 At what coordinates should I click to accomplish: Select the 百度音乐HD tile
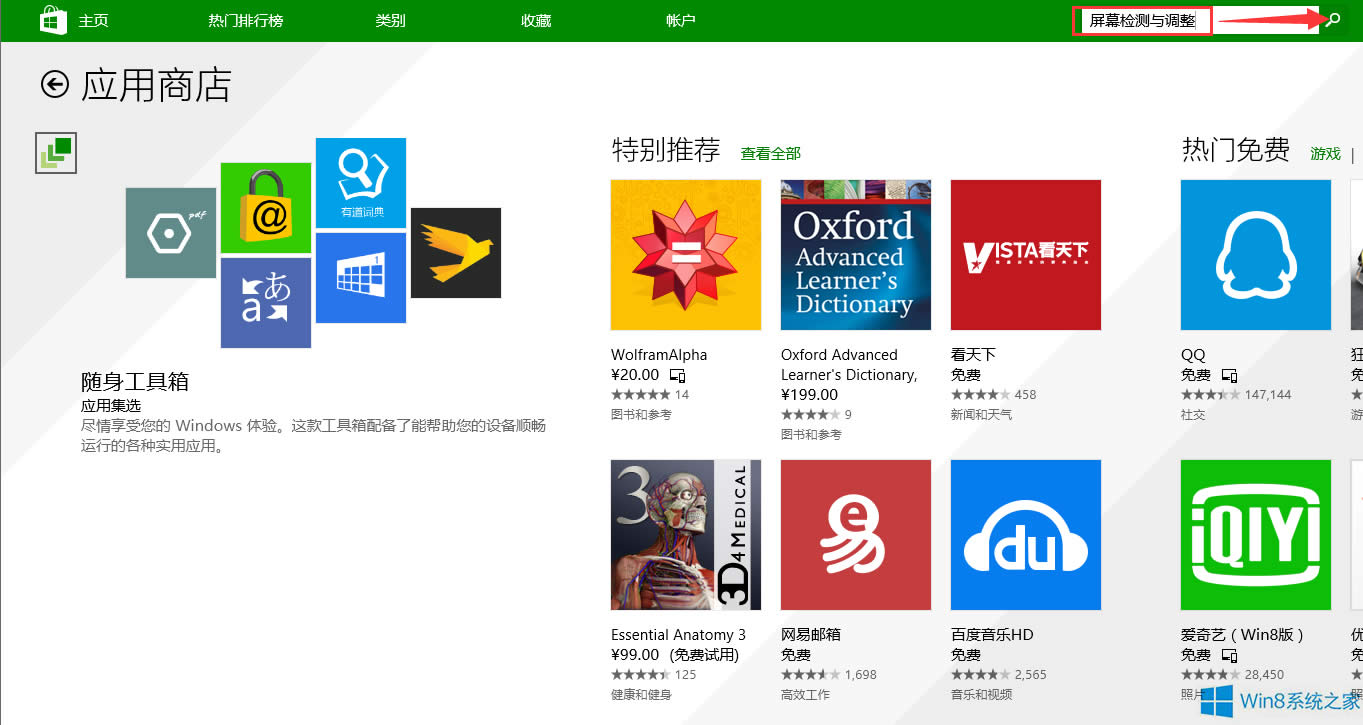pyautogui.click(x=1025, y=534)
